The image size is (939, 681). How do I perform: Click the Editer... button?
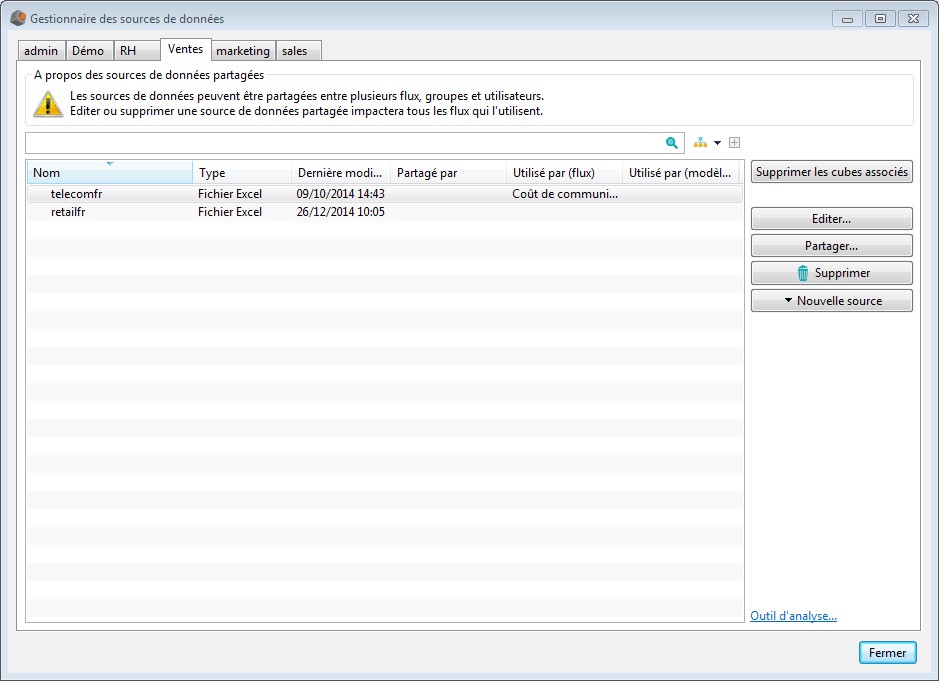click(831, 219)
